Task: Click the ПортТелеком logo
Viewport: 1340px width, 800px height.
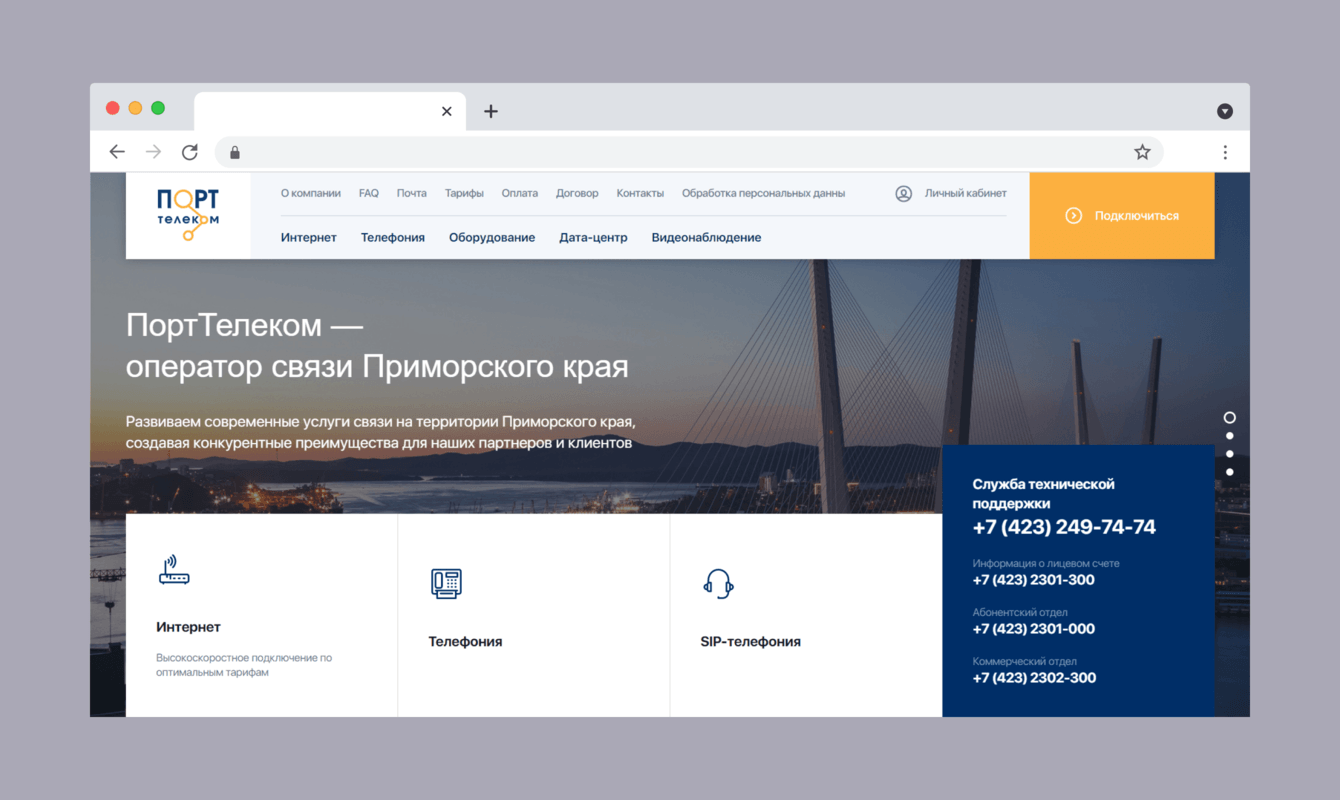Action: click(187, 213)
